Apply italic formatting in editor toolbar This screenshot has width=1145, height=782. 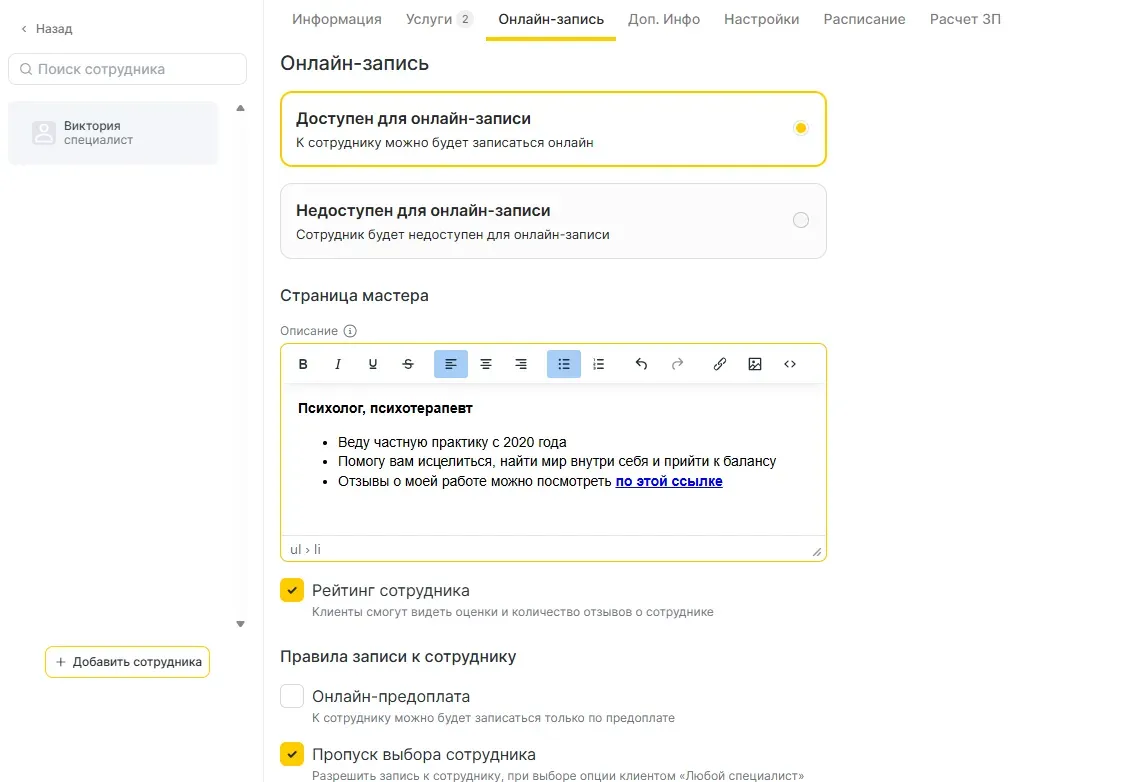(x=338, y=364)
